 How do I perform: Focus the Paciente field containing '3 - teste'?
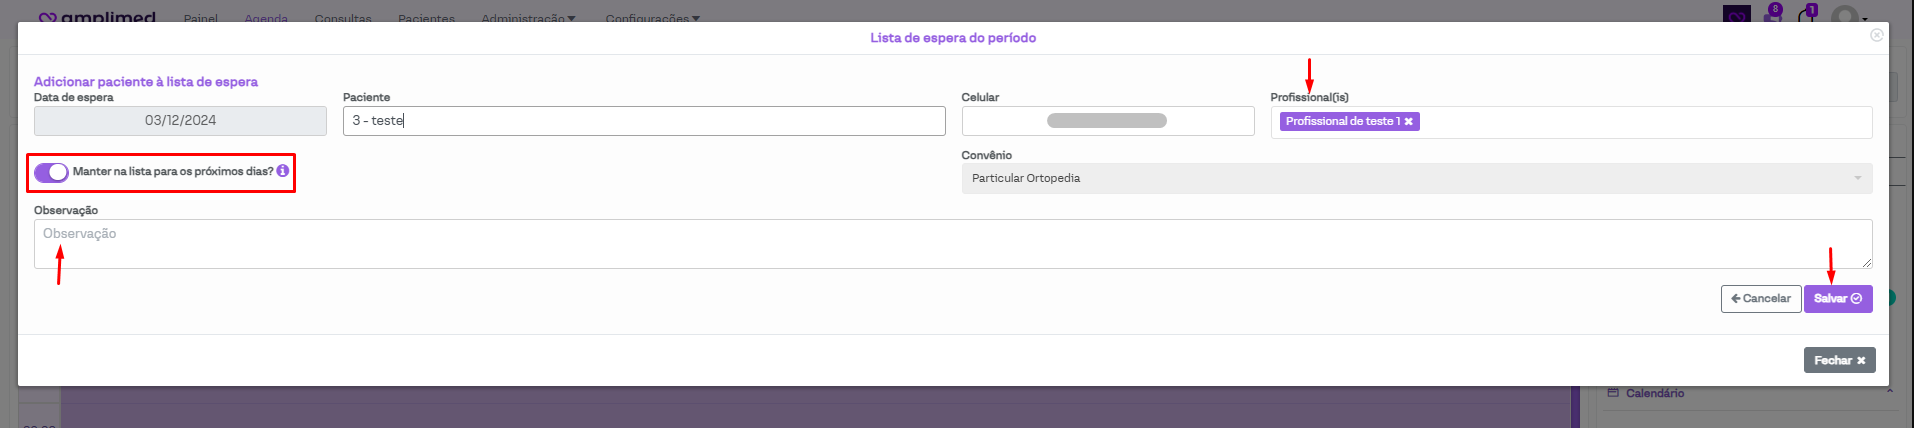point(643,121)
